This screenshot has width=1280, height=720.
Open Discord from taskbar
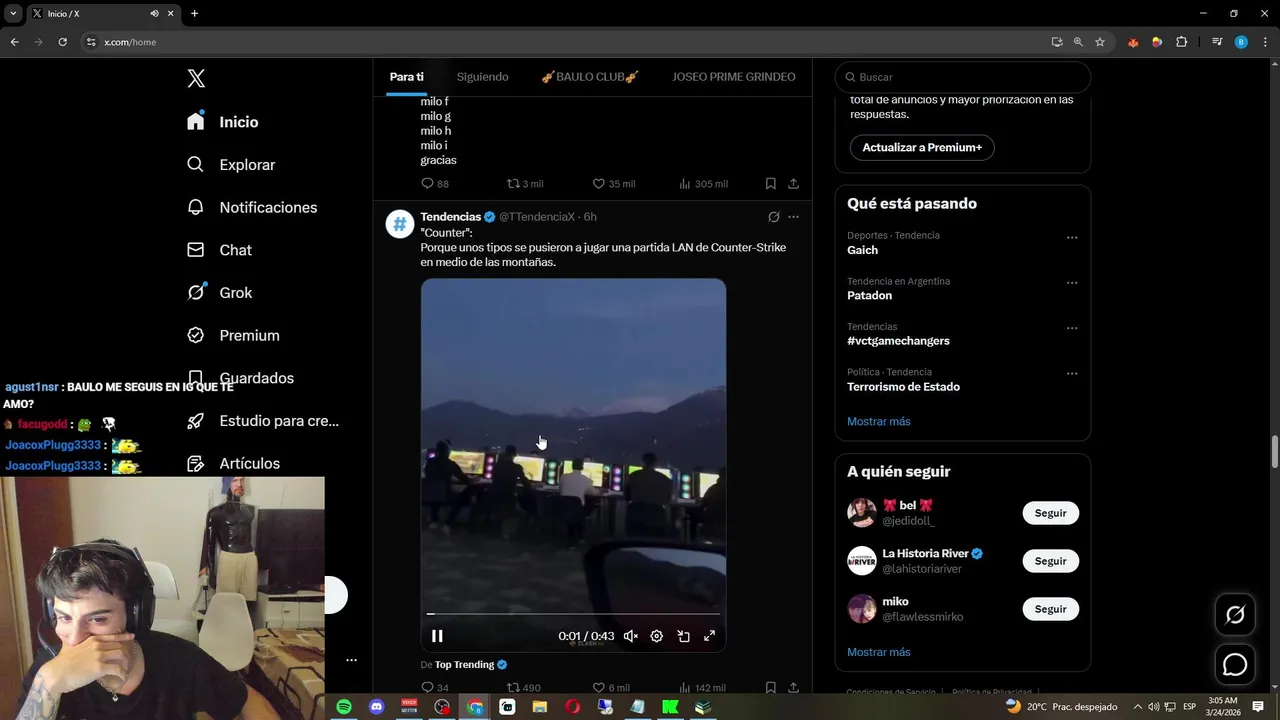pyautogui.click(x=376, y=707)
